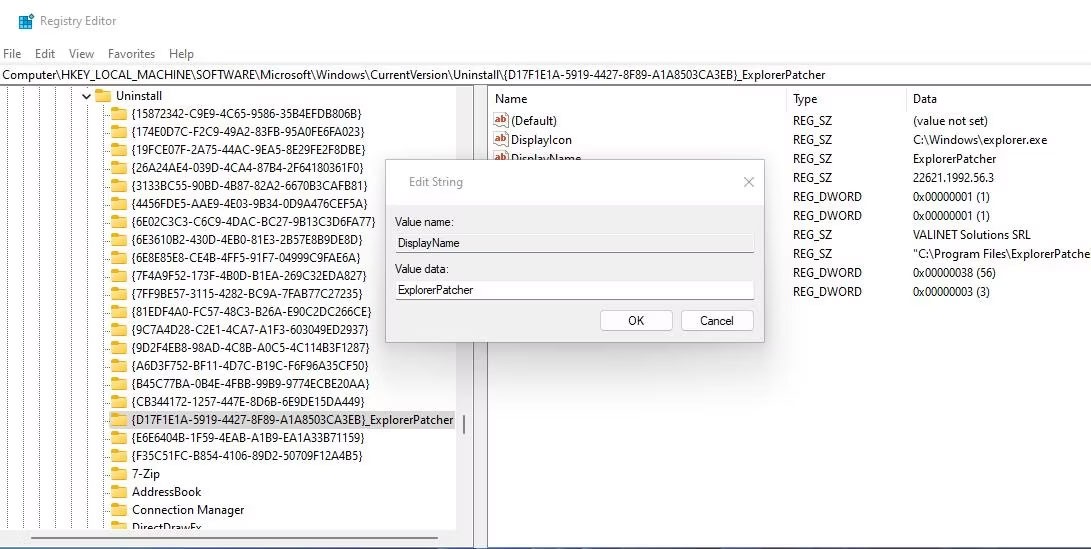Image resolution: width=1091 pixels, height=549 pixels.
Task: Select the 7-Zip folder icon
Action: pos(119,474)
